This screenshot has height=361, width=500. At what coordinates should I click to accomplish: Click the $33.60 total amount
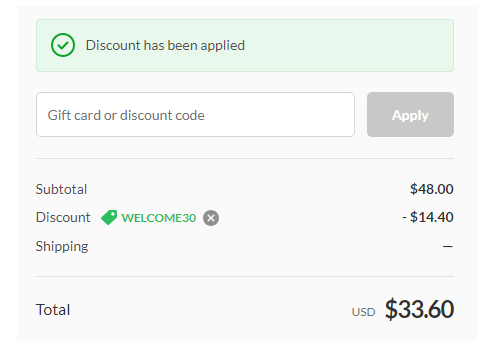[x=419, y=309]
